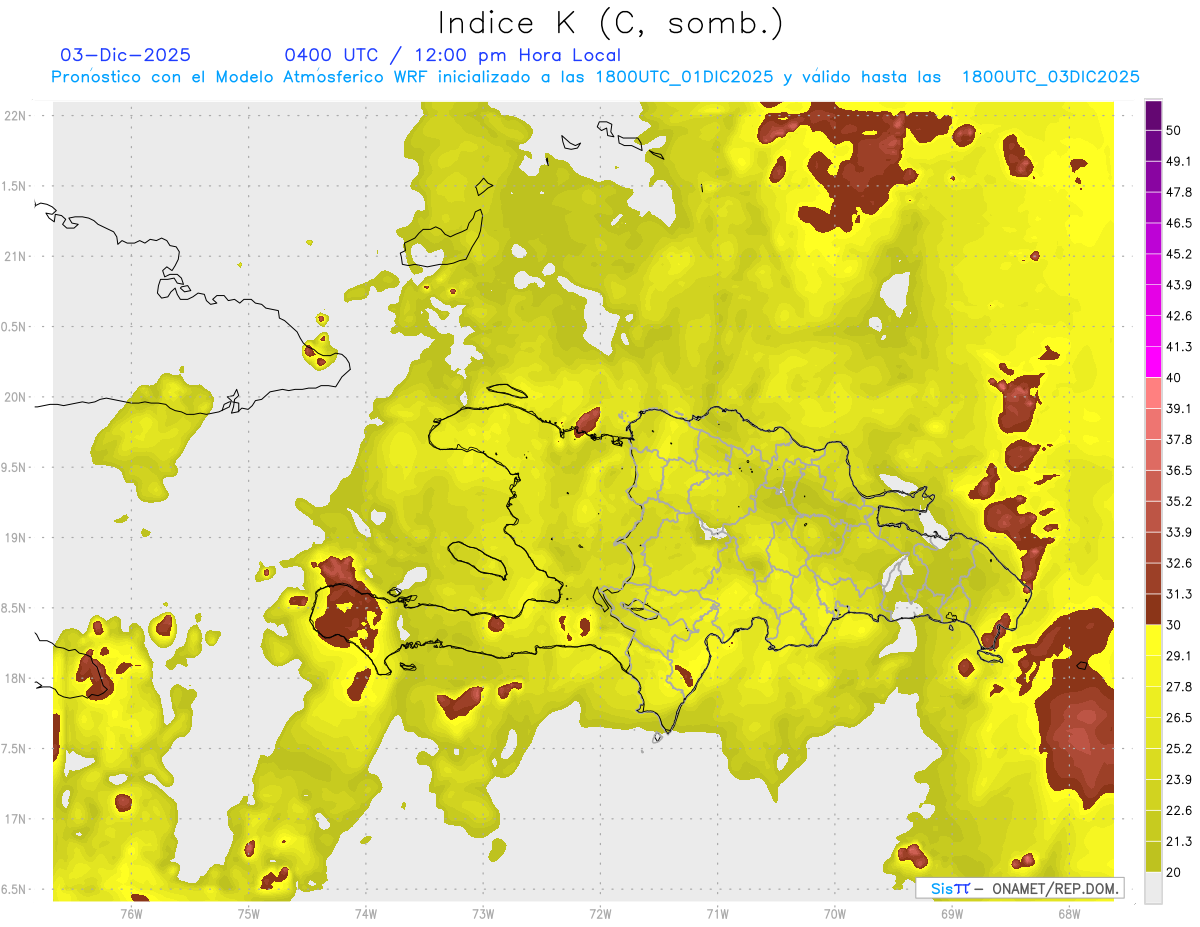Select the '76W' longitude label
Screen dimensions: 1200x927
[x=131, y=913]
